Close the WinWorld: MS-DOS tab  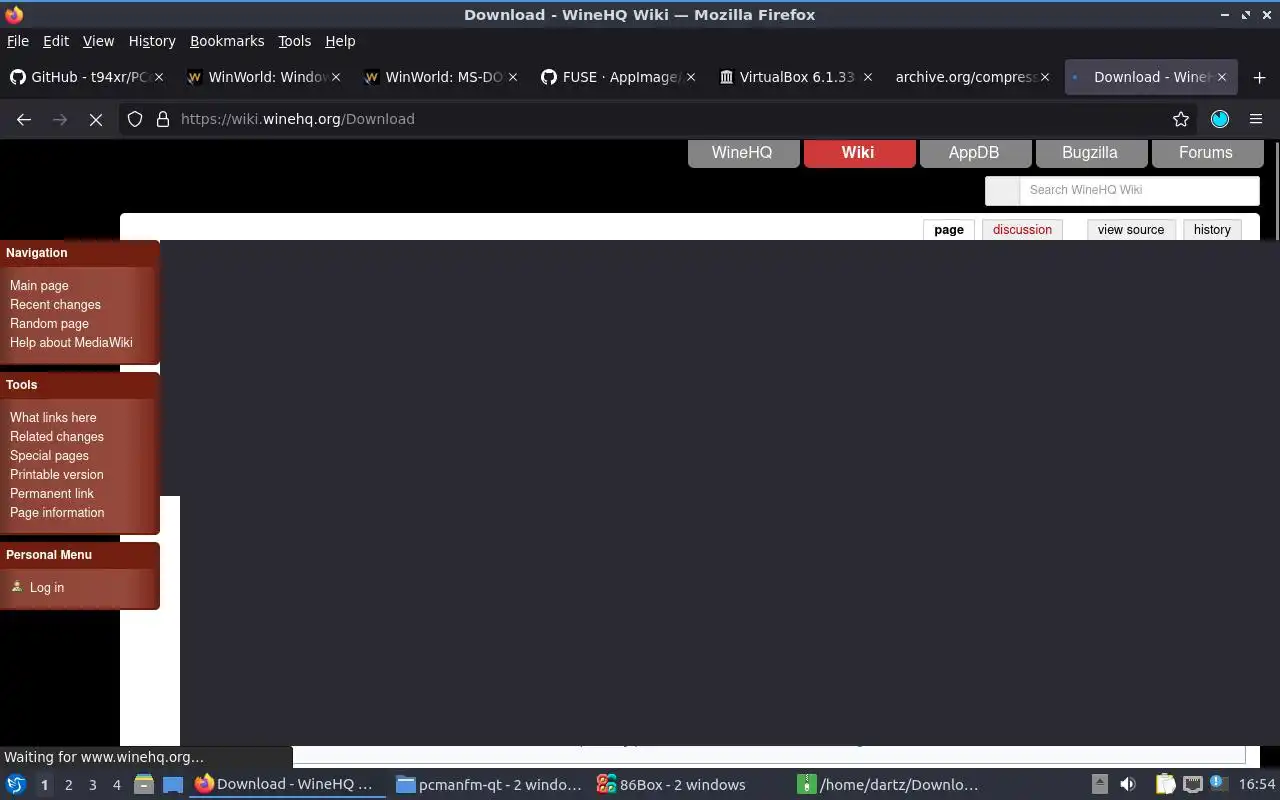click(x=513, y=77)
